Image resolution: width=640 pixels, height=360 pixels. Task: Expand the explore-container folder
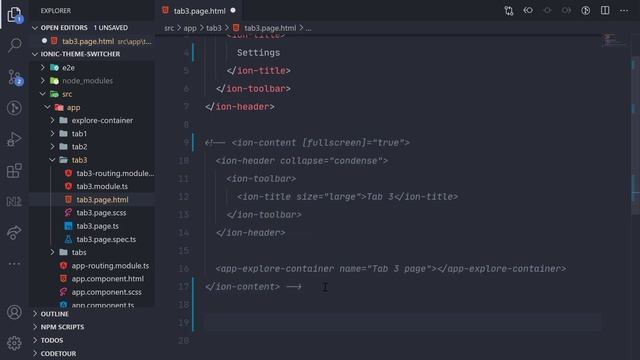53,120
